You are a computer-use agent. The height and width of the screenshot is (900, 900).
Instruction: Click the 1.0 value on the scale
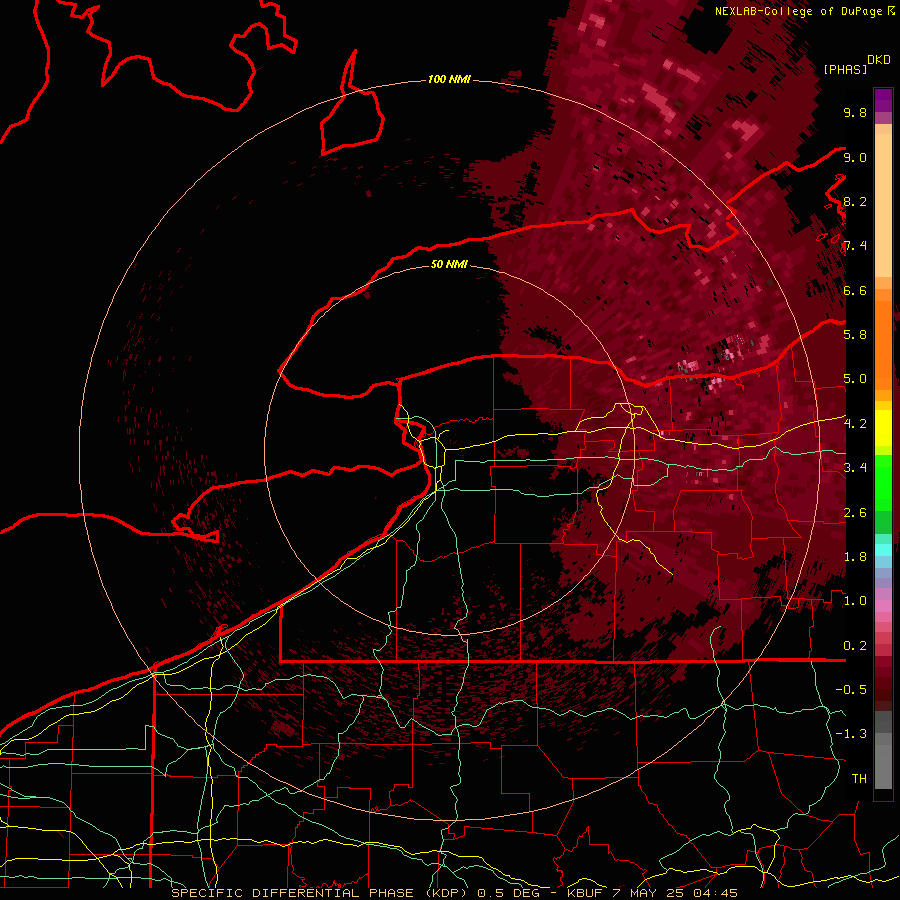tap(855, 601)
